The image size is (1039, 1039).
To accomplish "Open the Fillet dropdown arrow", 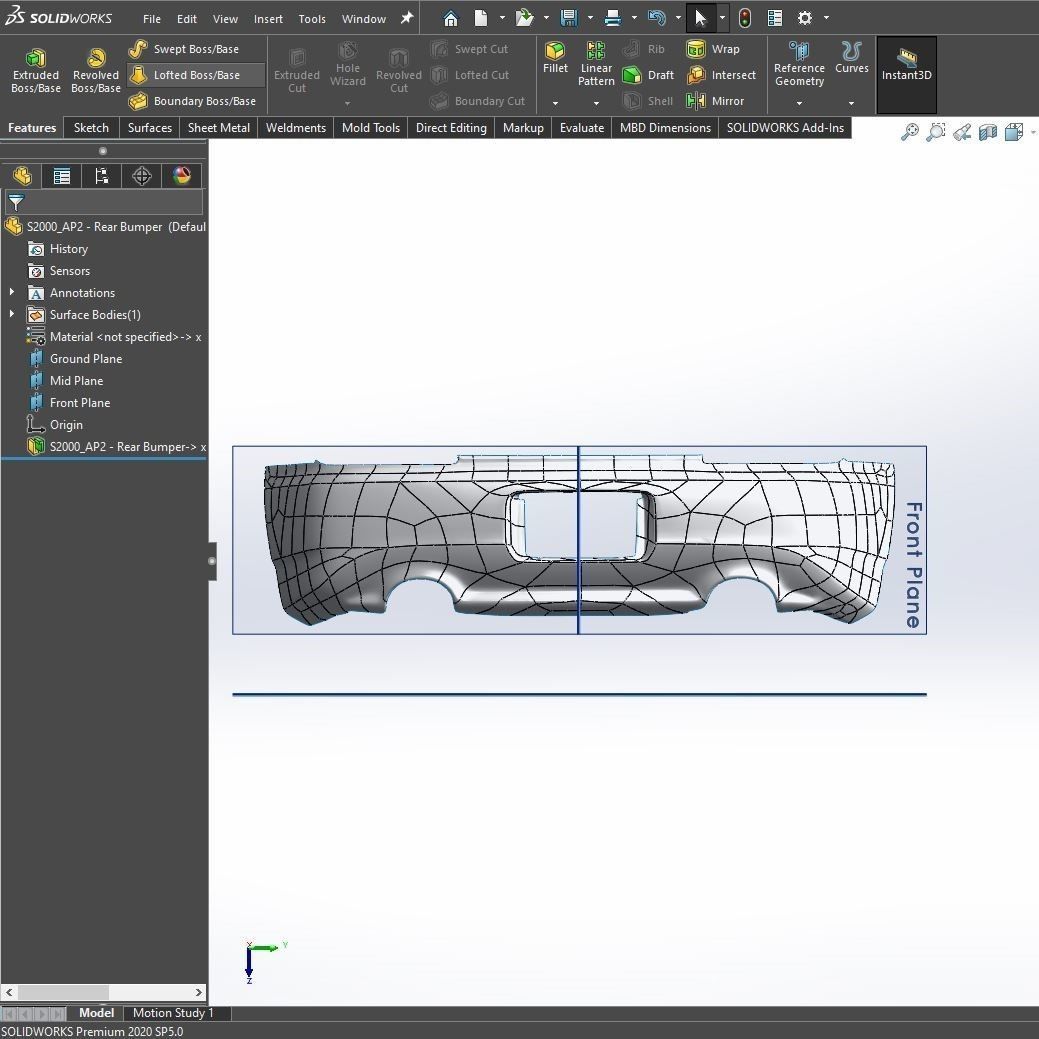I will (x=555, y=103).
